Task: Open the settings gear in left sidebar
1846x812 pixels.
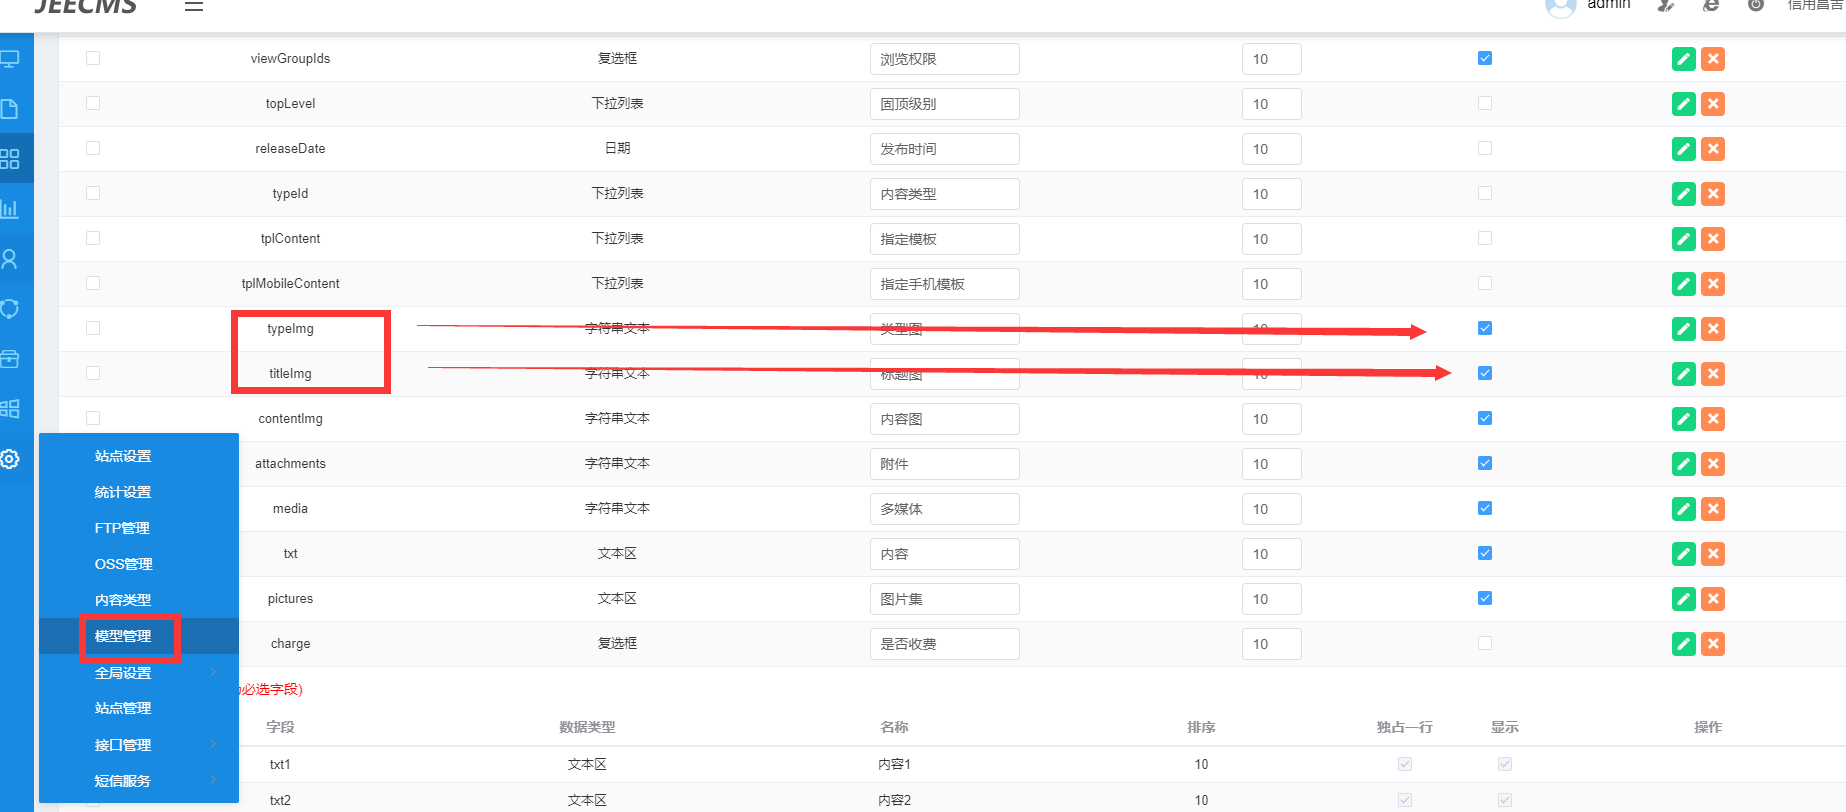Action: coord(10,459)
